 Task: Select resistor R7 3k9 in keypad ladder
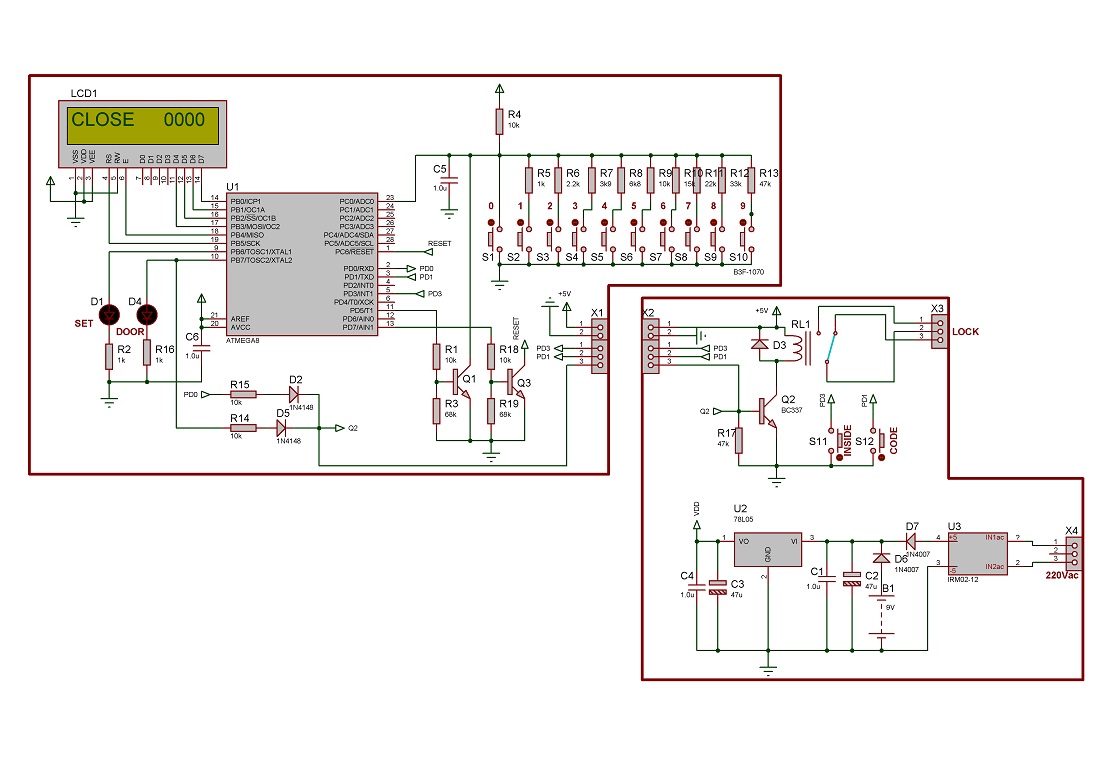(x=591, y=180)
